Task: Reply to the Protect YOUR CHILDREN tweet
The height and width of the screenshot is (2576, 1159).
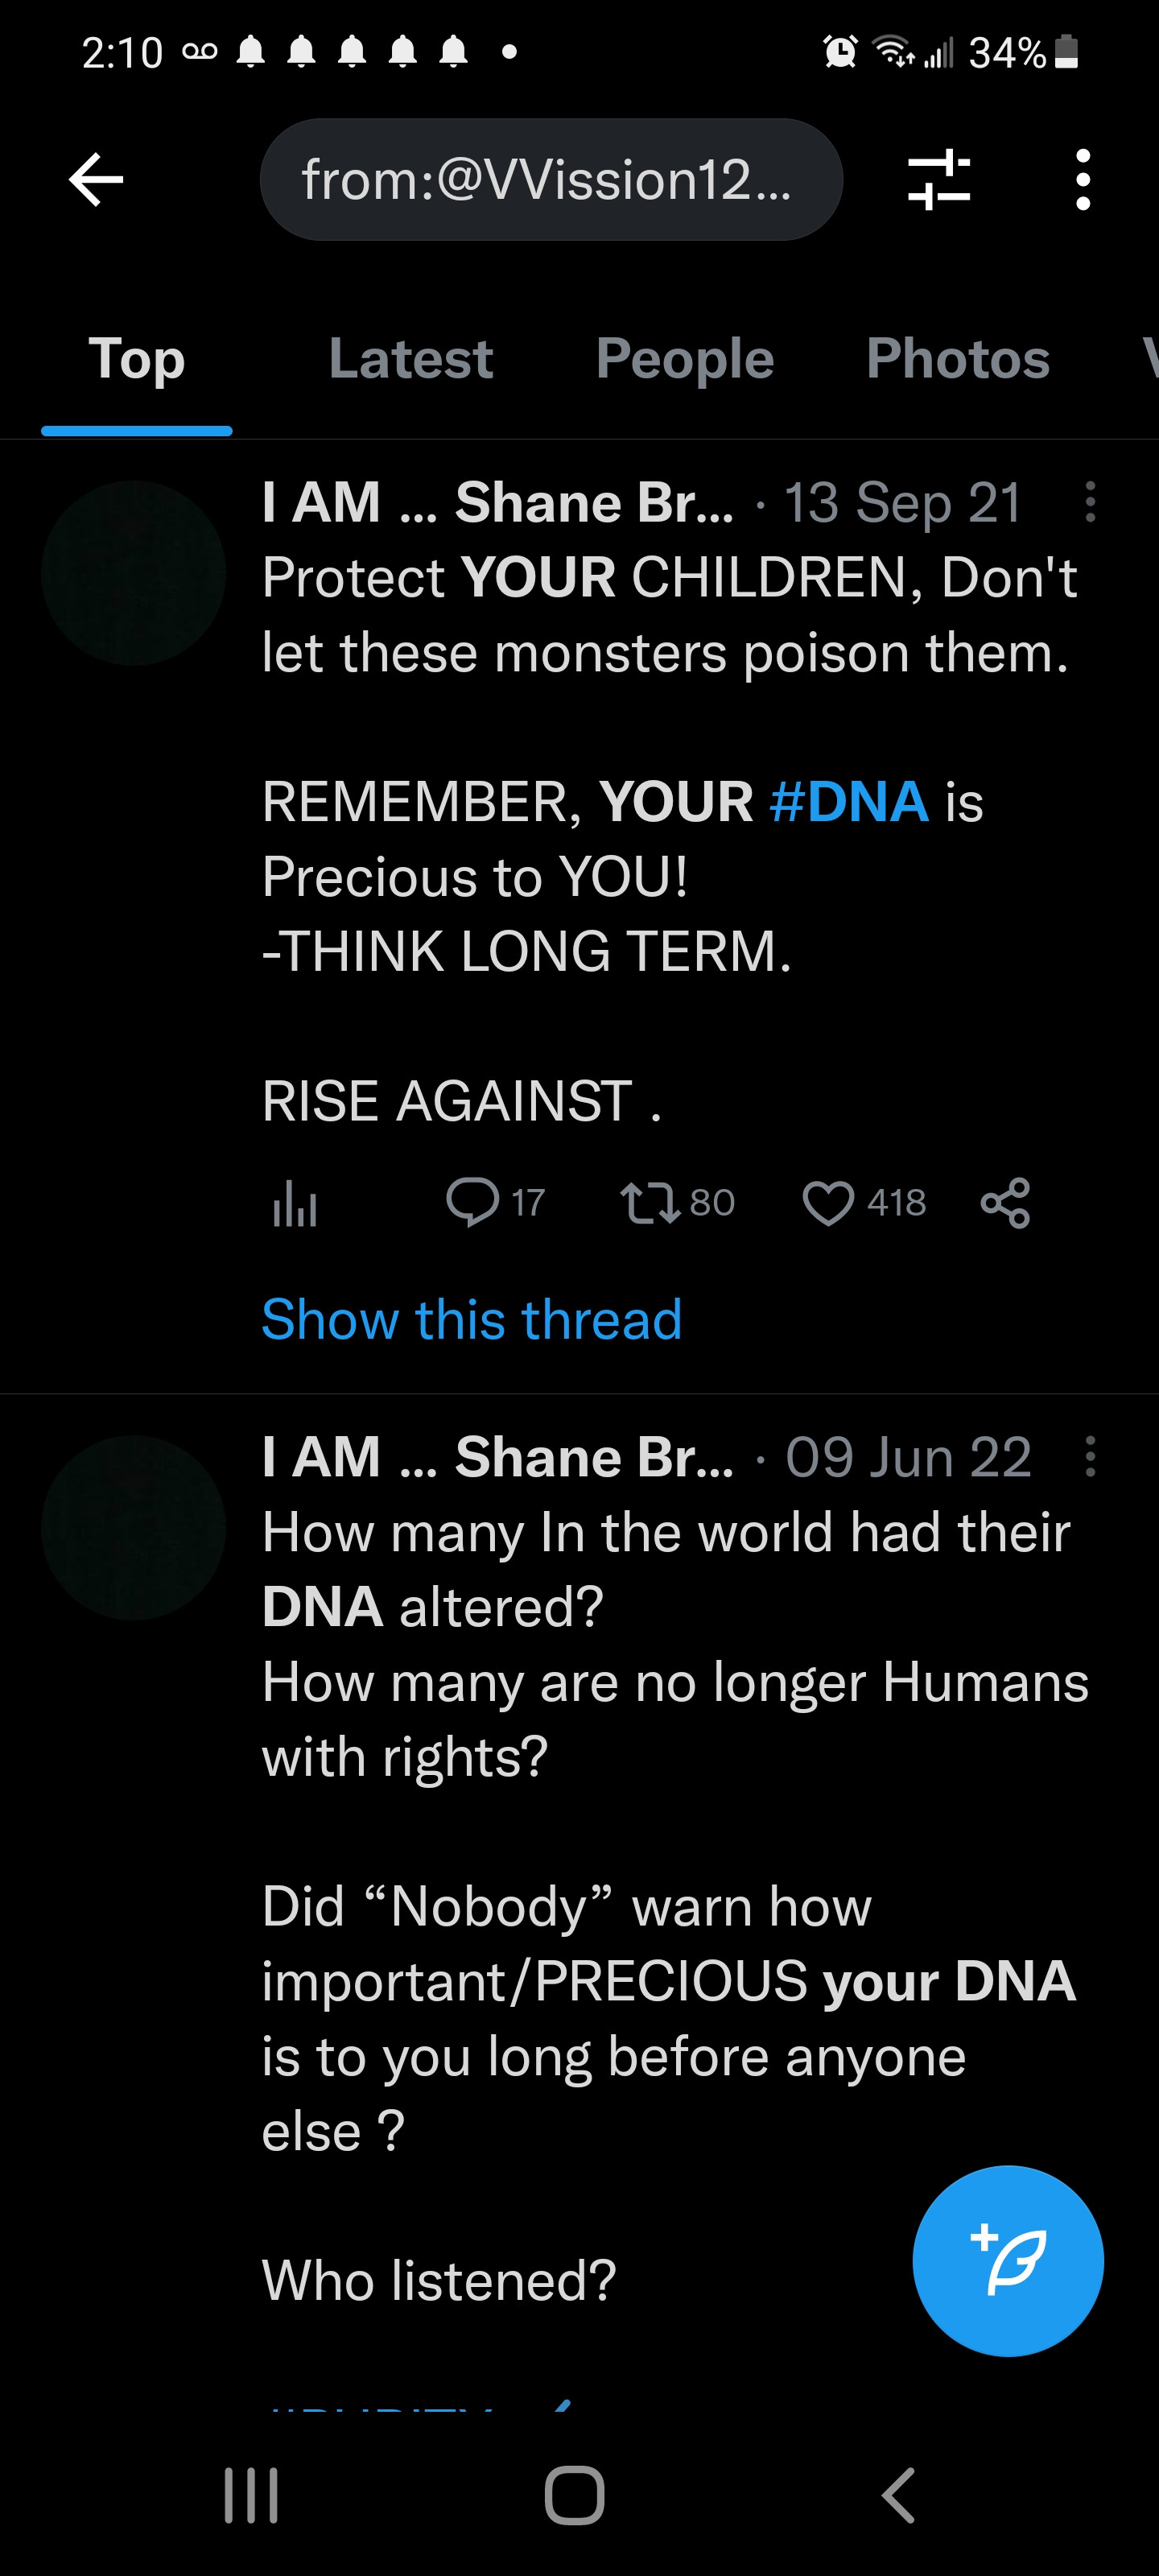Action: [473, 1202]
